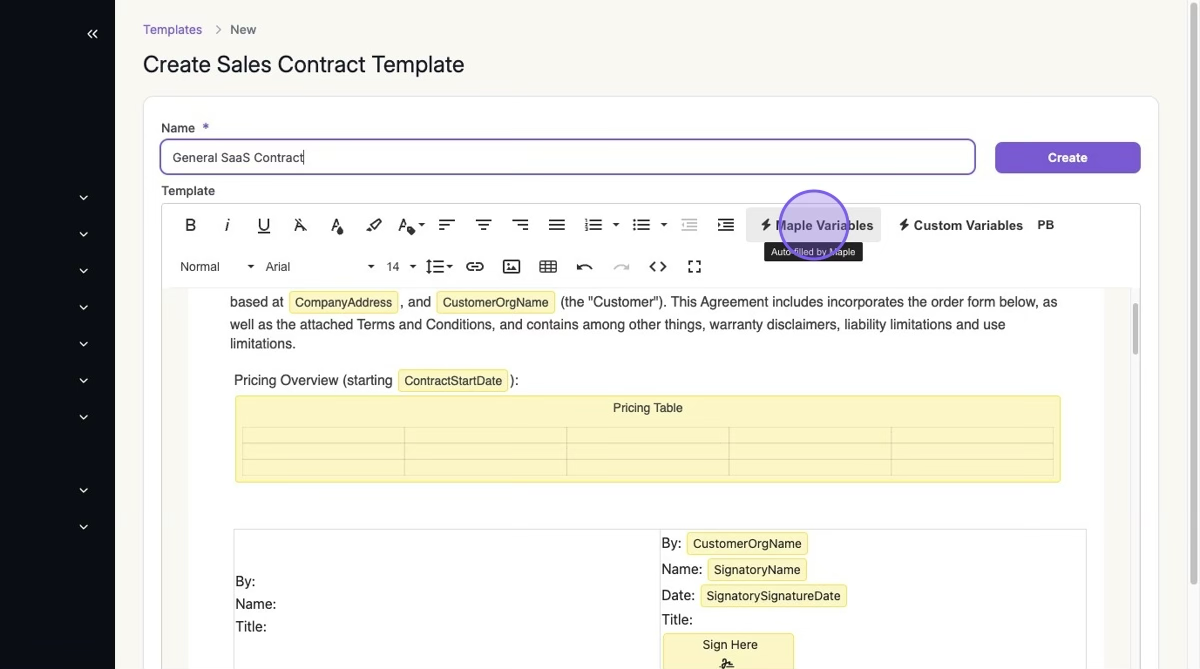
Task: Open Maple Variables menu
Action: pos(814,225)
